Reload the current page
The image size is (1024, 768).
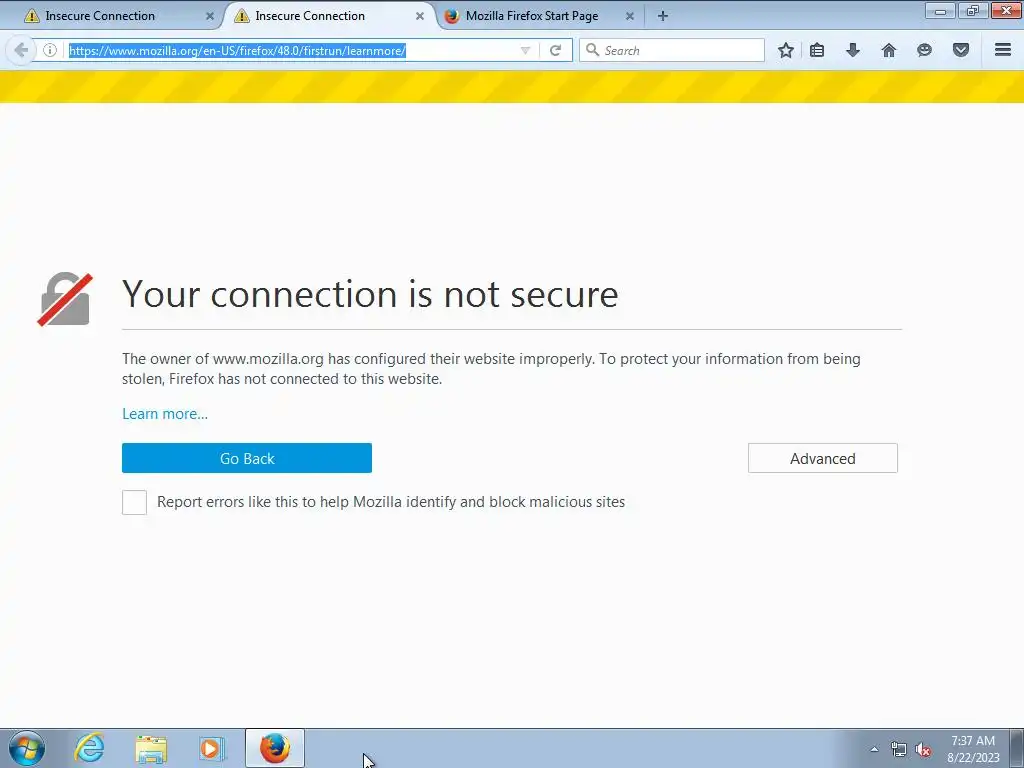click(x=555, y=50)
